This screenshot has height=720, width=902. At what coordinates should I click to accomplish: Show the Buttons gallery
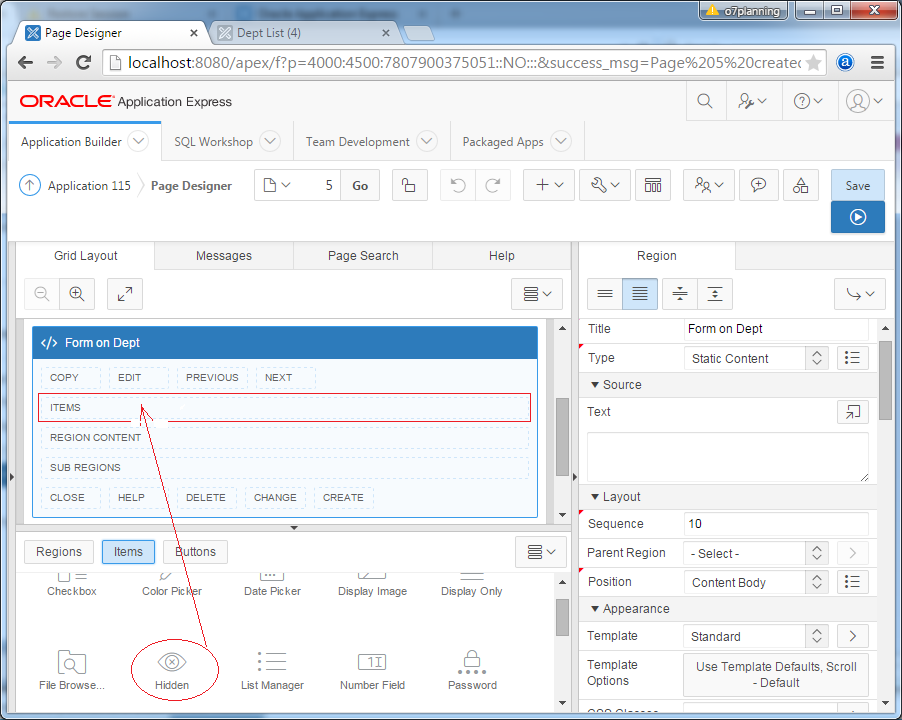click(x=196, y=552)
